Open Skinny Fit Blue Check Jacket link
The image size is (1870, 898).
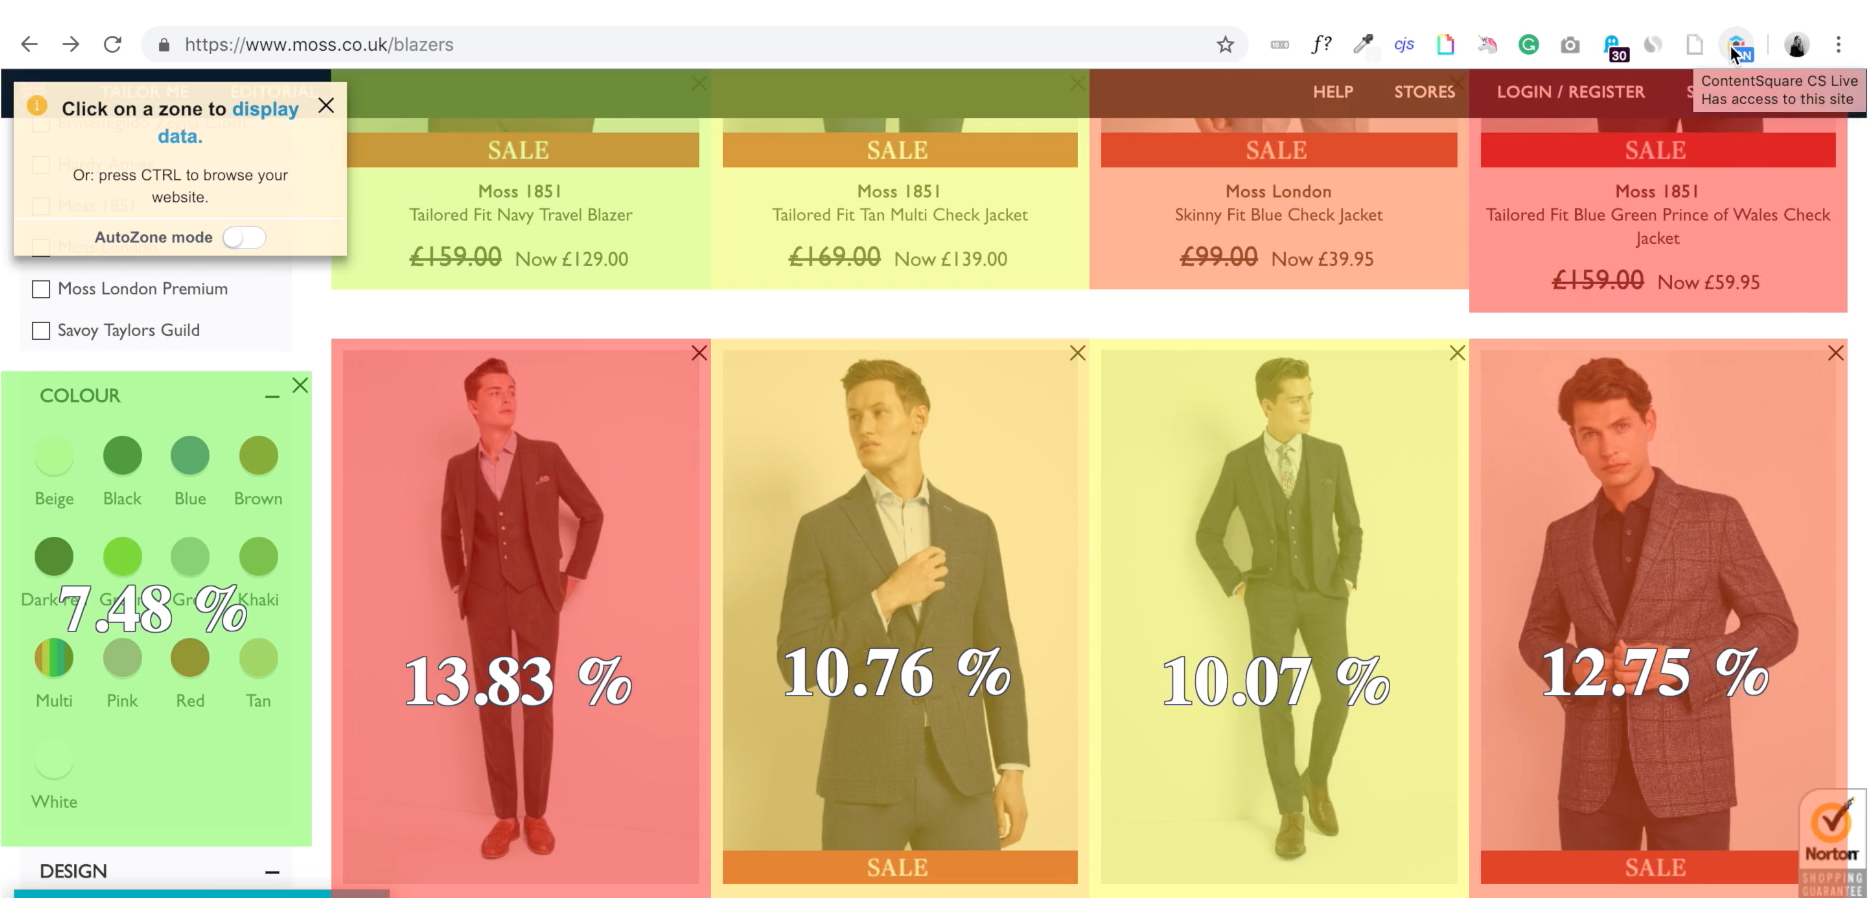coord(1279,215)
